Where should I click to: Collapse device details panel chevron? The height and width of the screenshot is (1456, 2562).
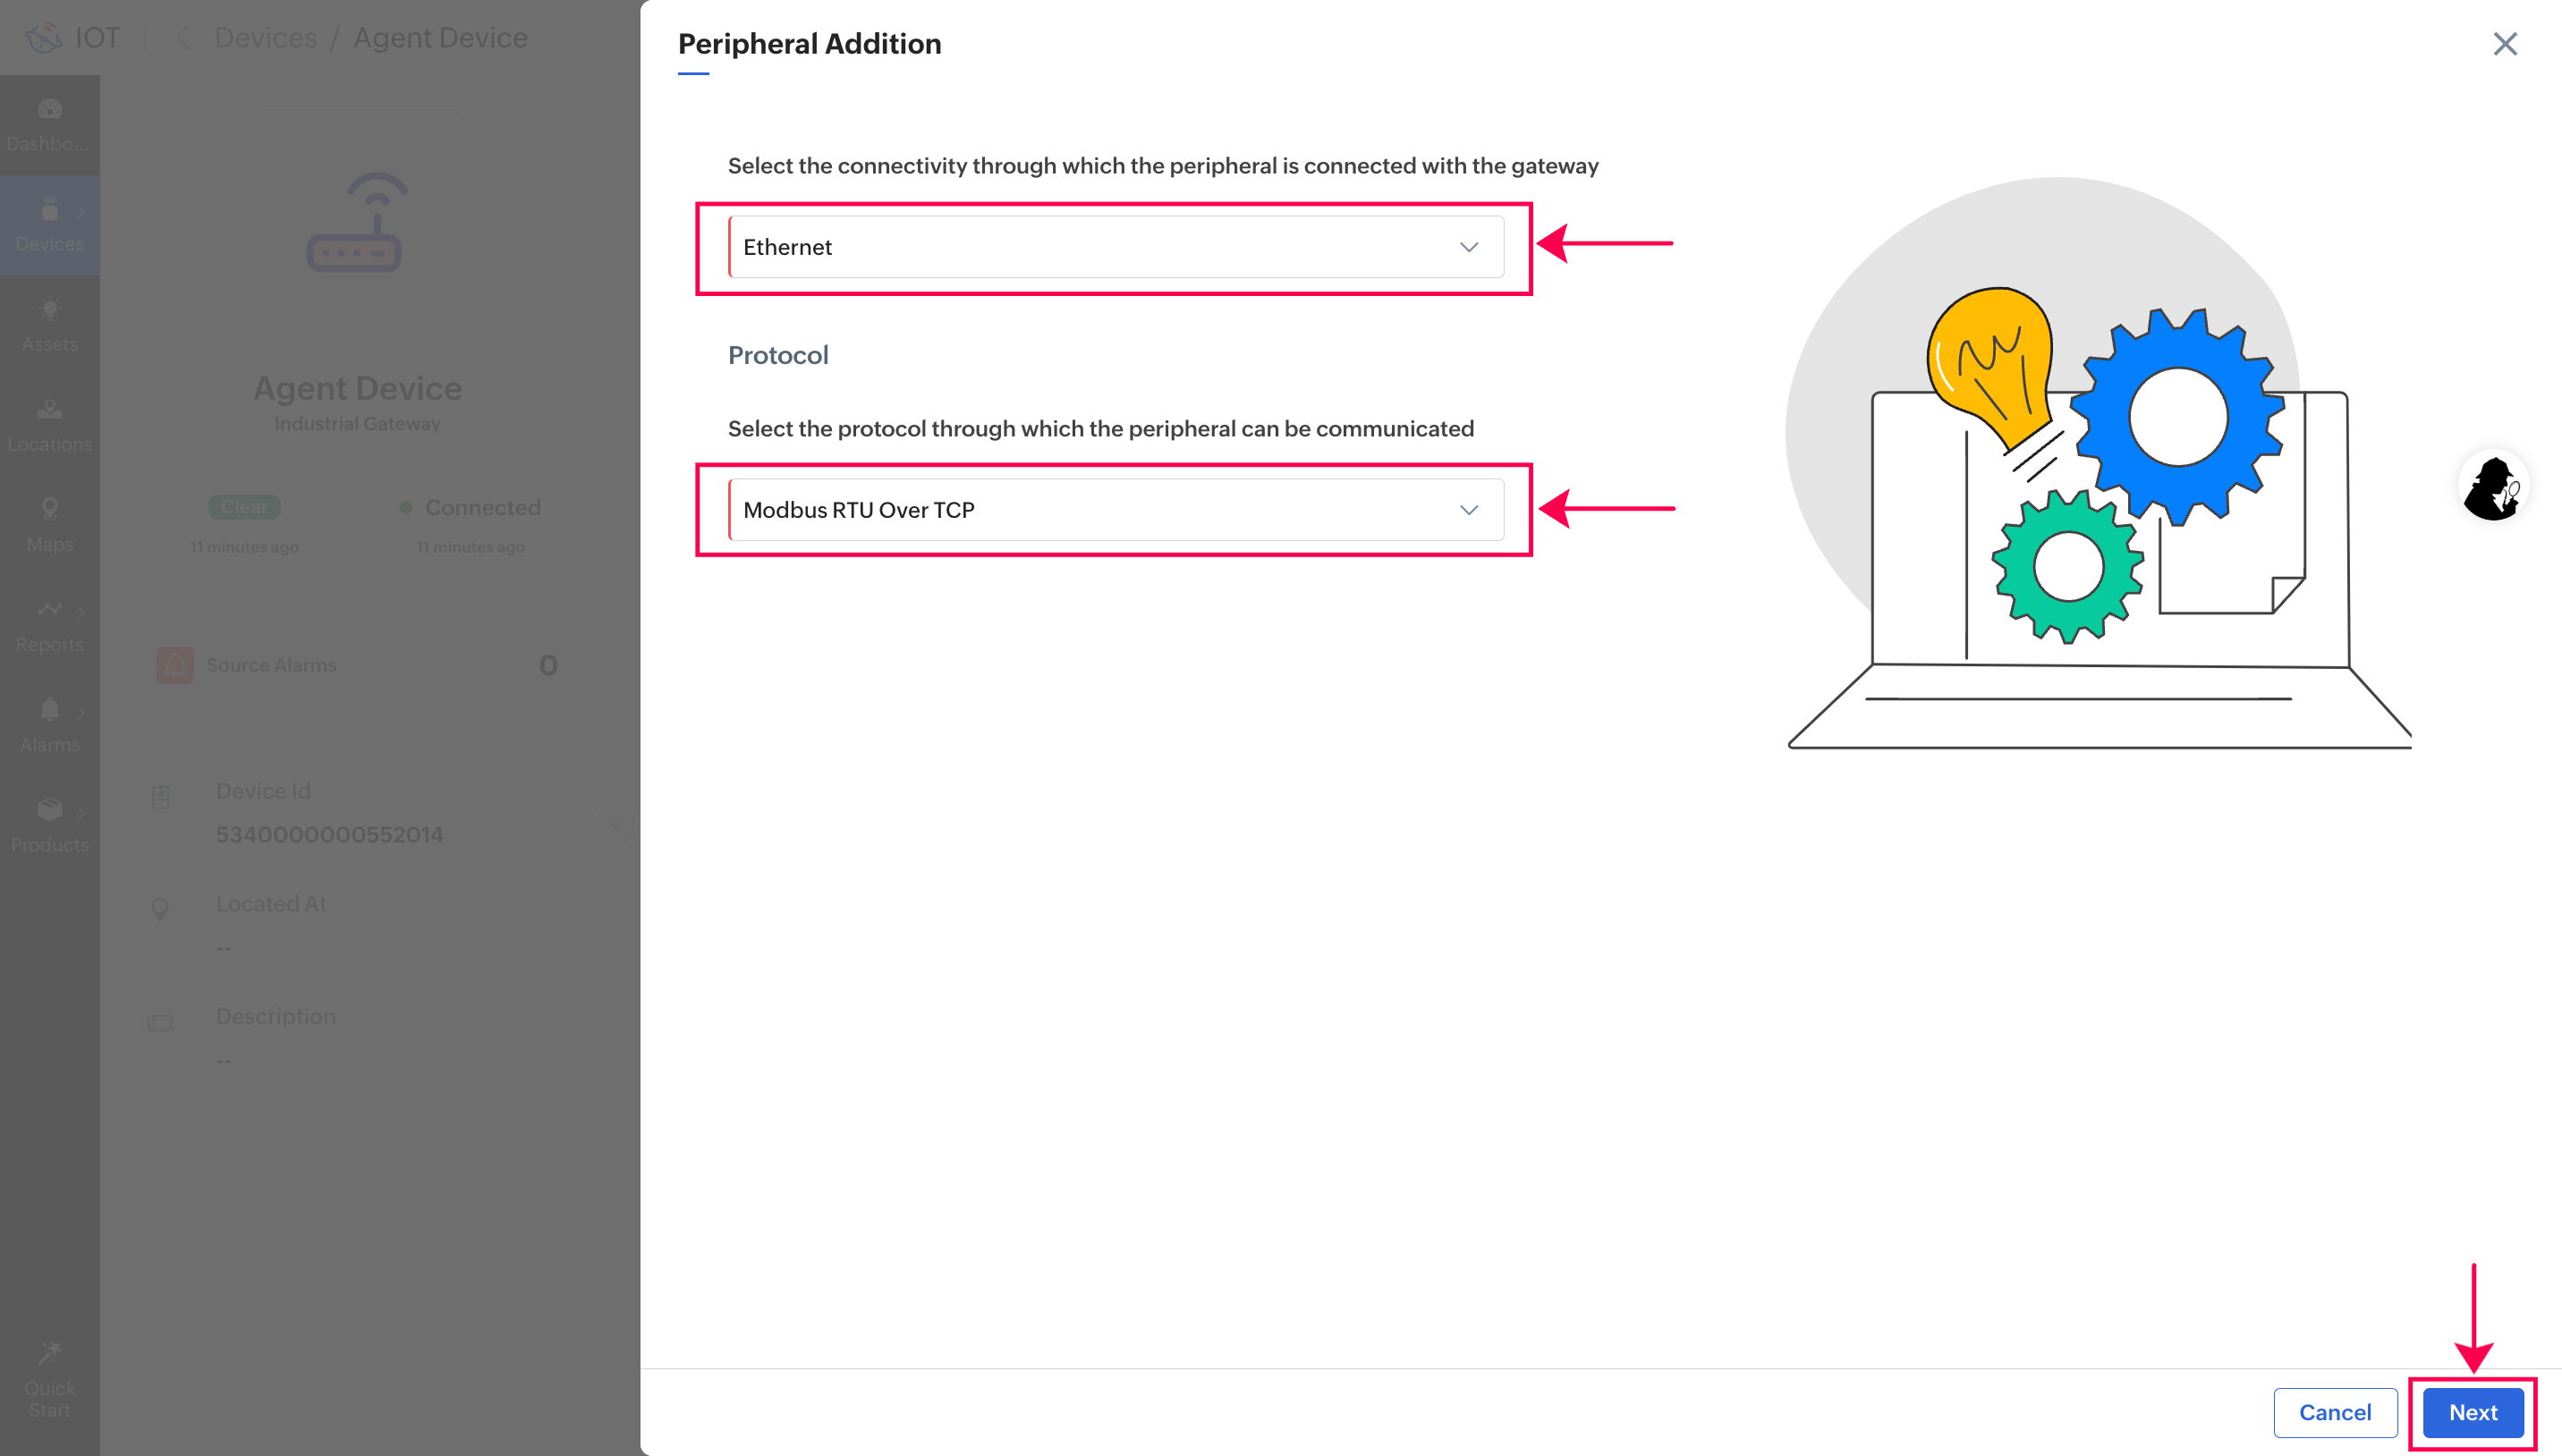click(616, 825)
